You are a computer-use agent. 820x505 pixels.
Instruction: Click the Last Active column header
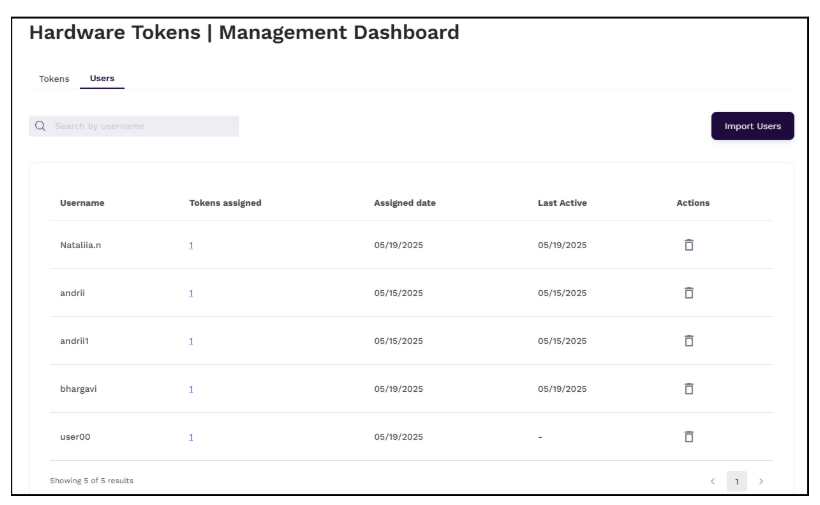tap(562, 203)
